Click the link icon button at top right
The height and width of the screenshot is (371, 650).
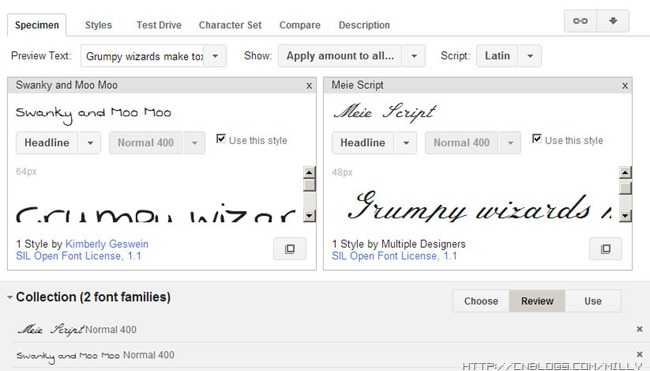580,21
